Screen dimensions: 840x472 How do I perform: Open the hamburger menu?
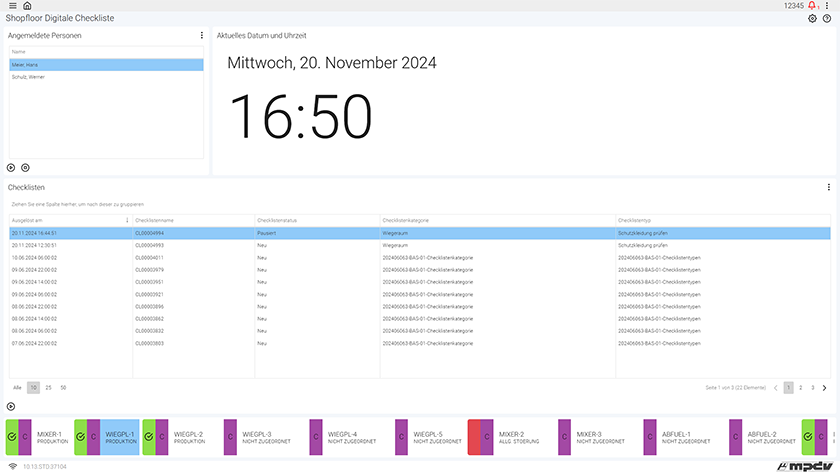11,6
